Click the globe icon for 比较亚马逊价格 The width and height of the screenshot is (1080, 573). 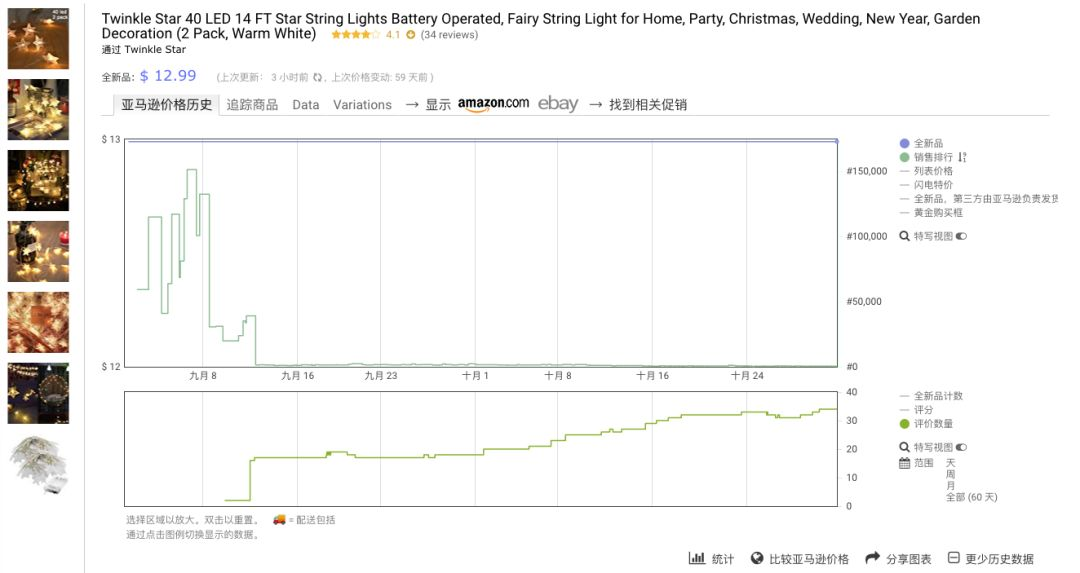757,558
